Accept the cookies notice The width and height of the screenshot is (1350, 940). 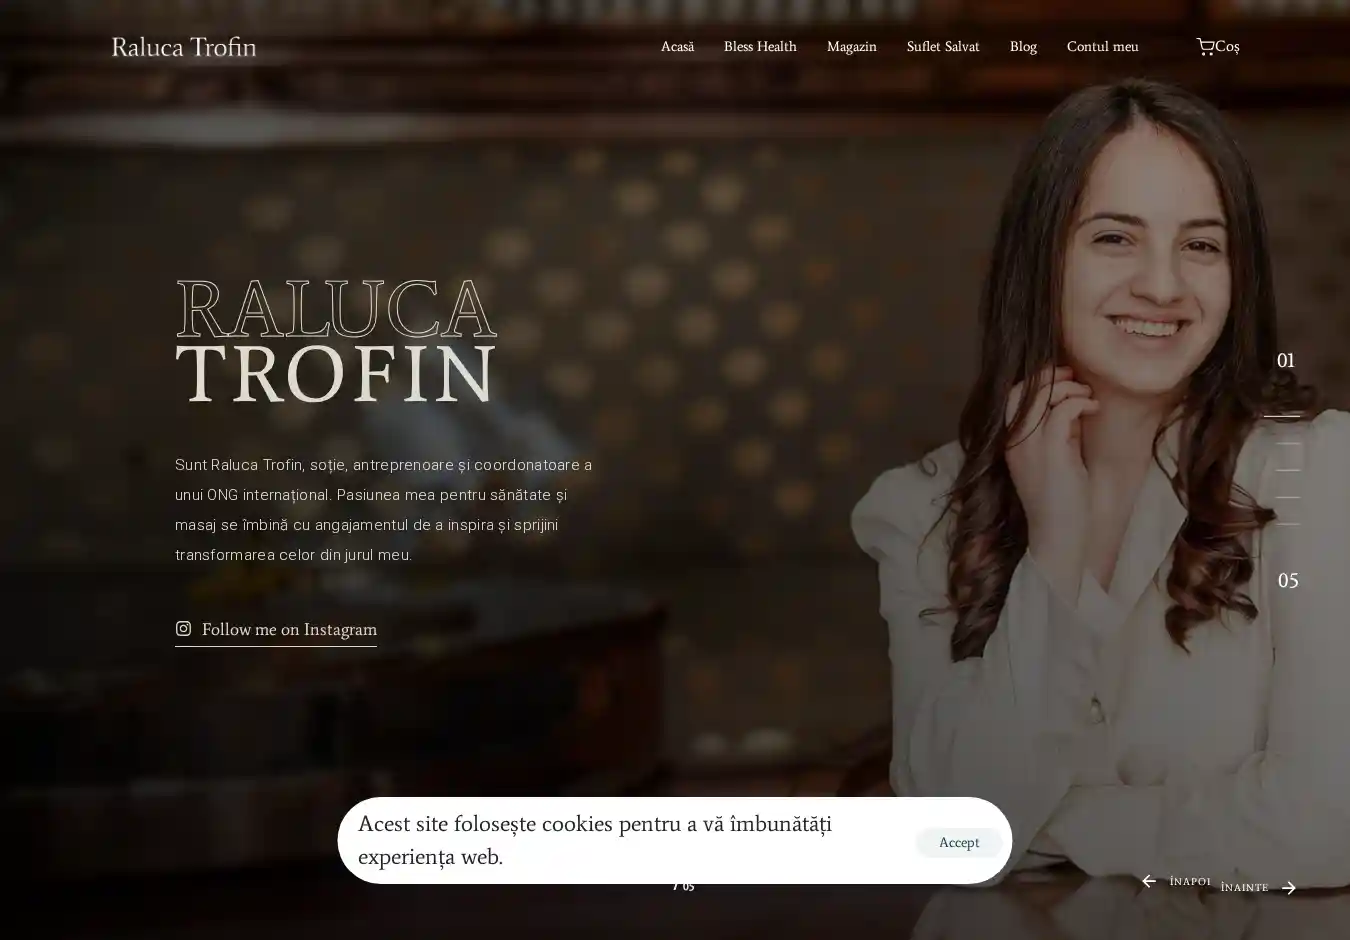click(x=959, y=842)
